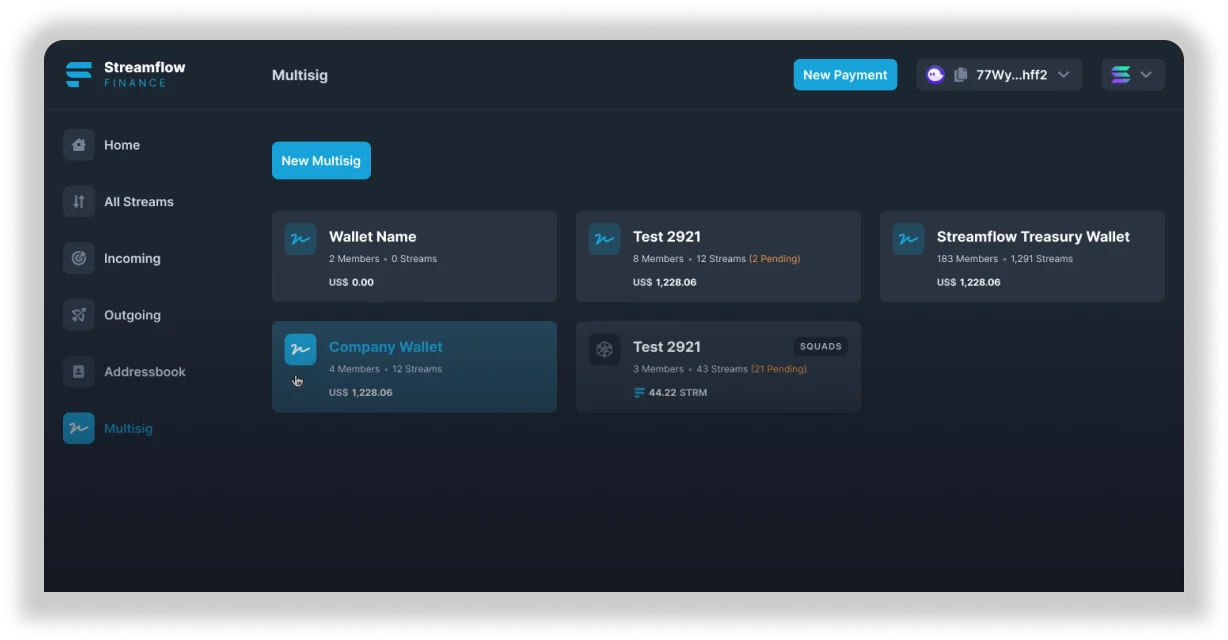Viewport: 1228px width, 640px height.
Task: Copy the wallet address with copy icon
Action: pos(961,75)
